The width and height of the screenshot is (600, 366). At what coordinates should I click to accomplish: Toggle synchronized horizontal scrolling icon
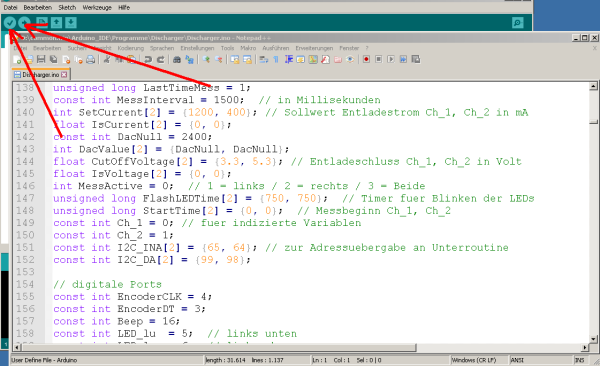[247, 59]
